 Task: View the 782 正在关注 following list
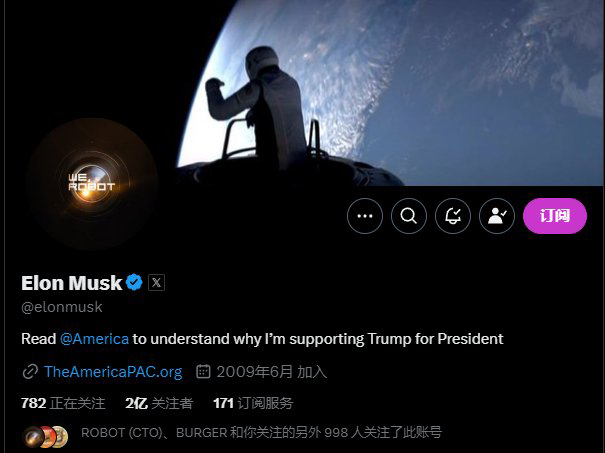point(63,403)
